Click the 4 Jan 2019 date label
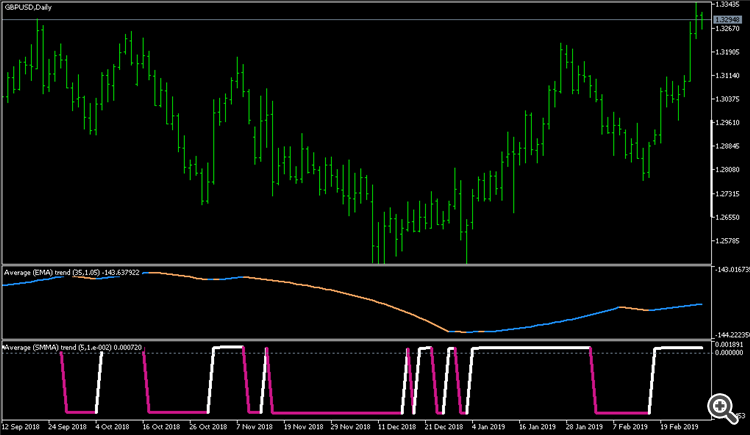750x435 pixels. [x=488, y=426]
